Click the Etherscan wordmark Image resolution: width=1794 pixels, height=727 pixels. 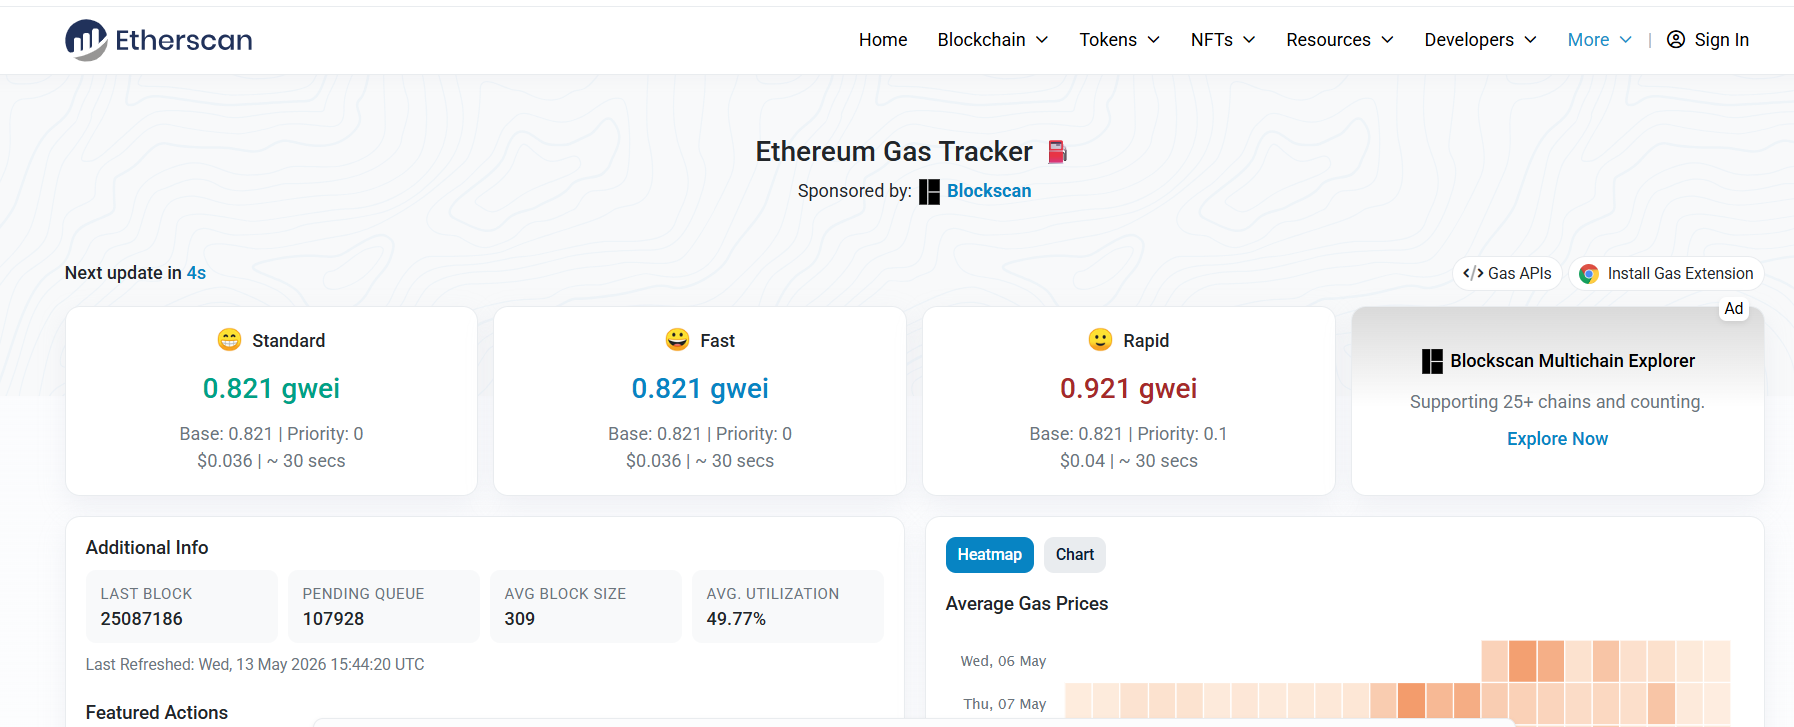(184, 40)
